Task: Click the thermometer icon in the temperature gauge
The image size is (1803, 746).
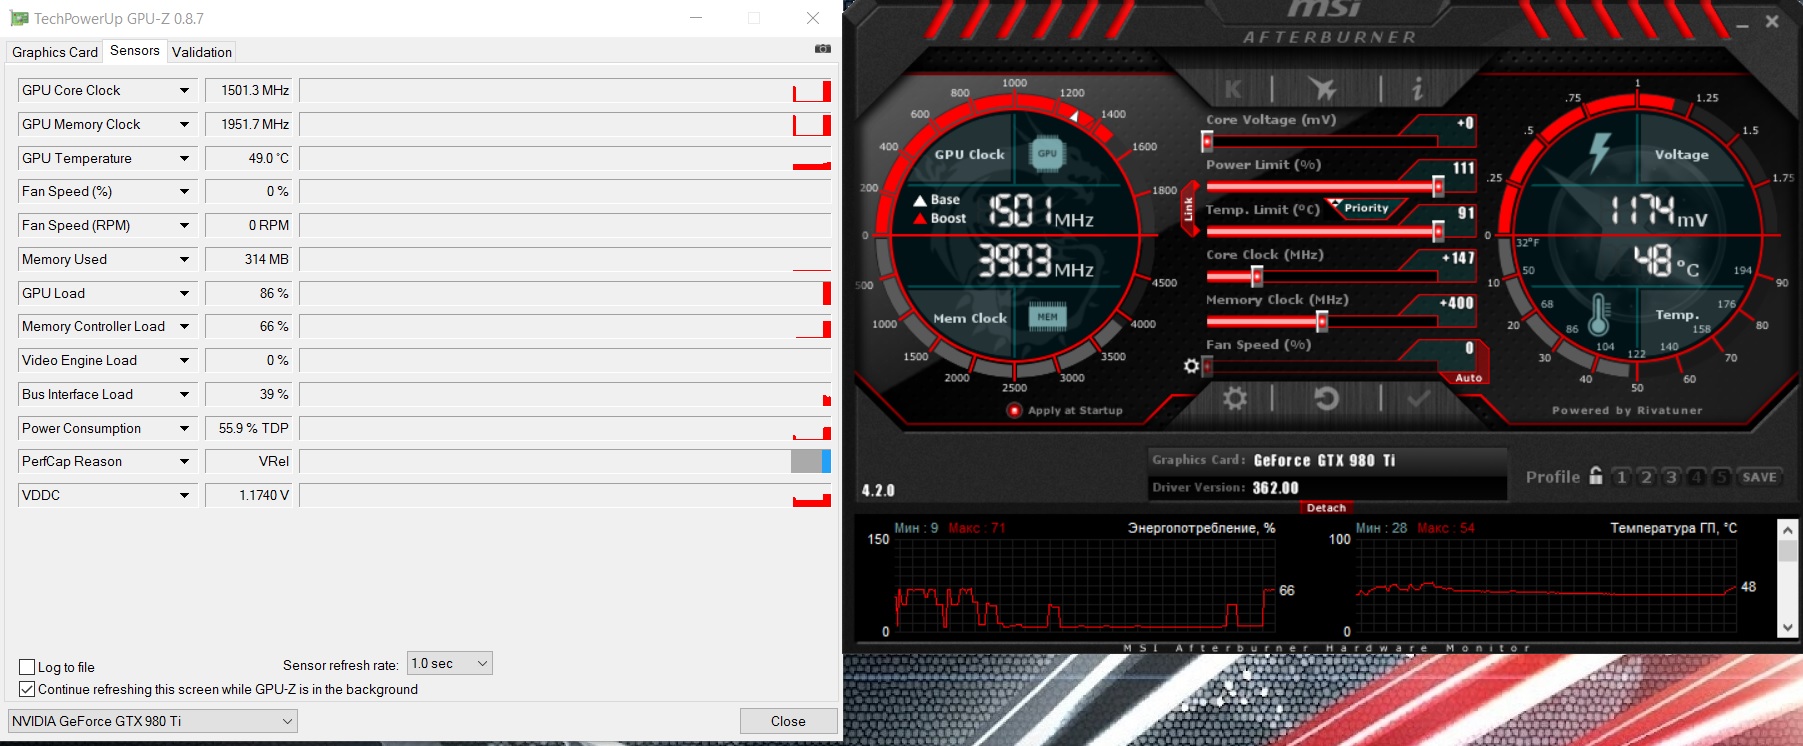Action: click(x=1598, y=314)
